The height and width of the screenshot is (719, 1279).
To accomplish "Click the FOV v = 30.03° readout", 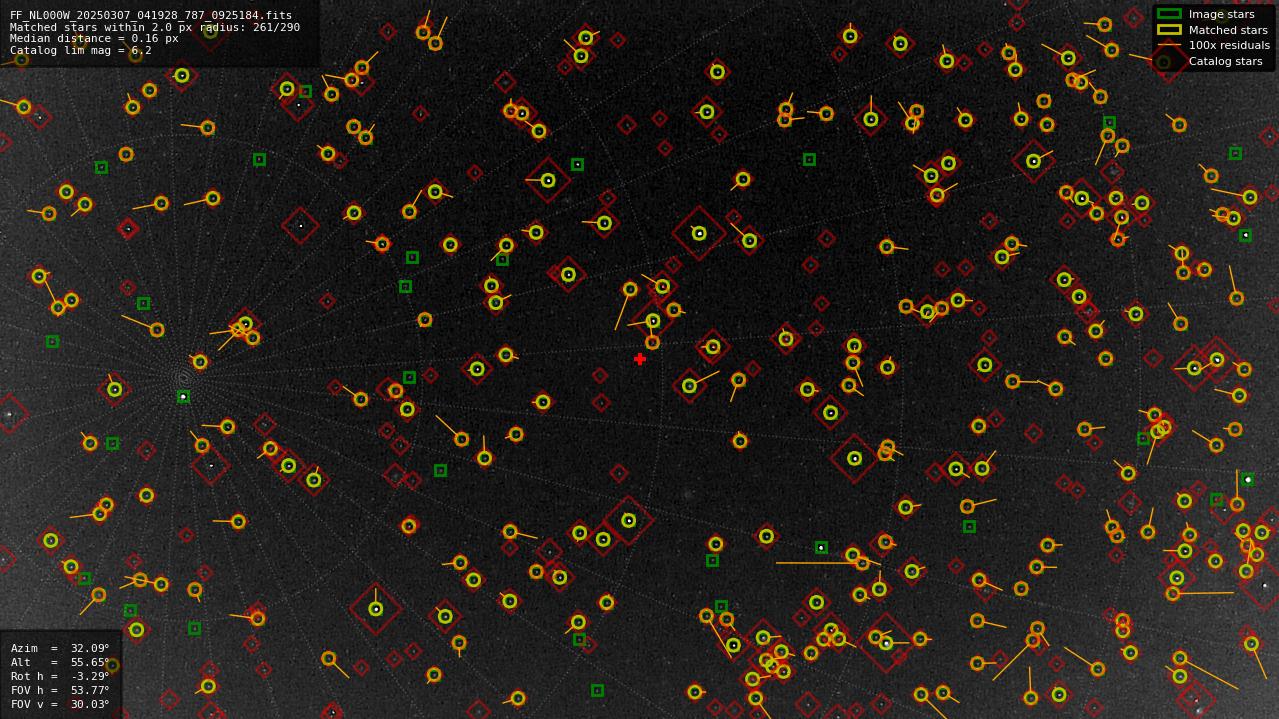I will point(60,704).
